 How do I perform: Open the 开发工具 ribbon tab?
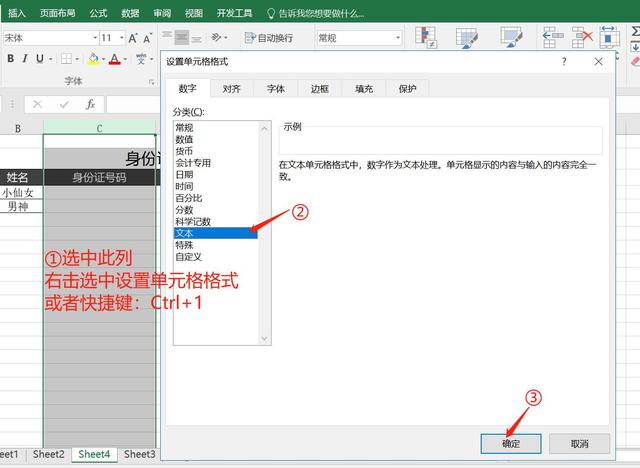(234, 13)
